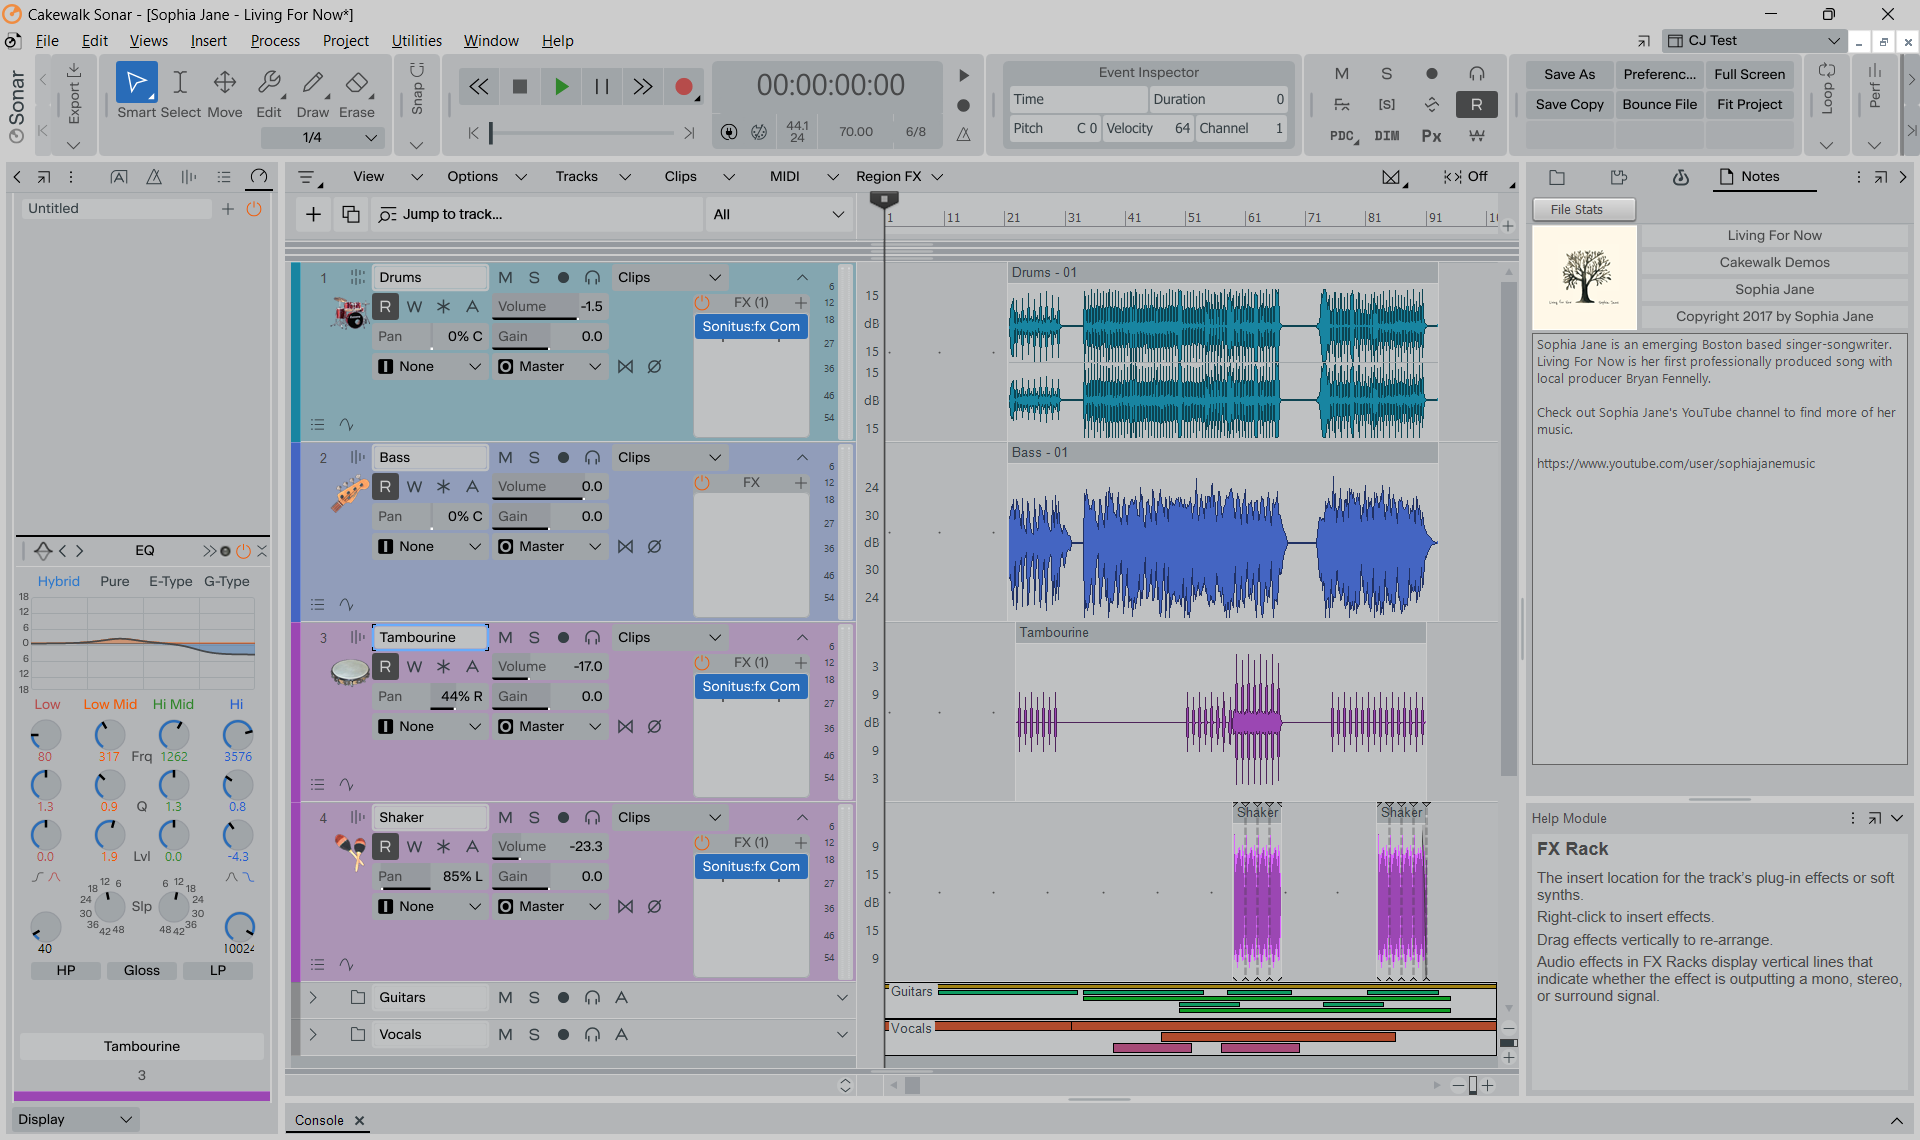
Task: Expand the Guitars folder track
Action: pos(313,997)
